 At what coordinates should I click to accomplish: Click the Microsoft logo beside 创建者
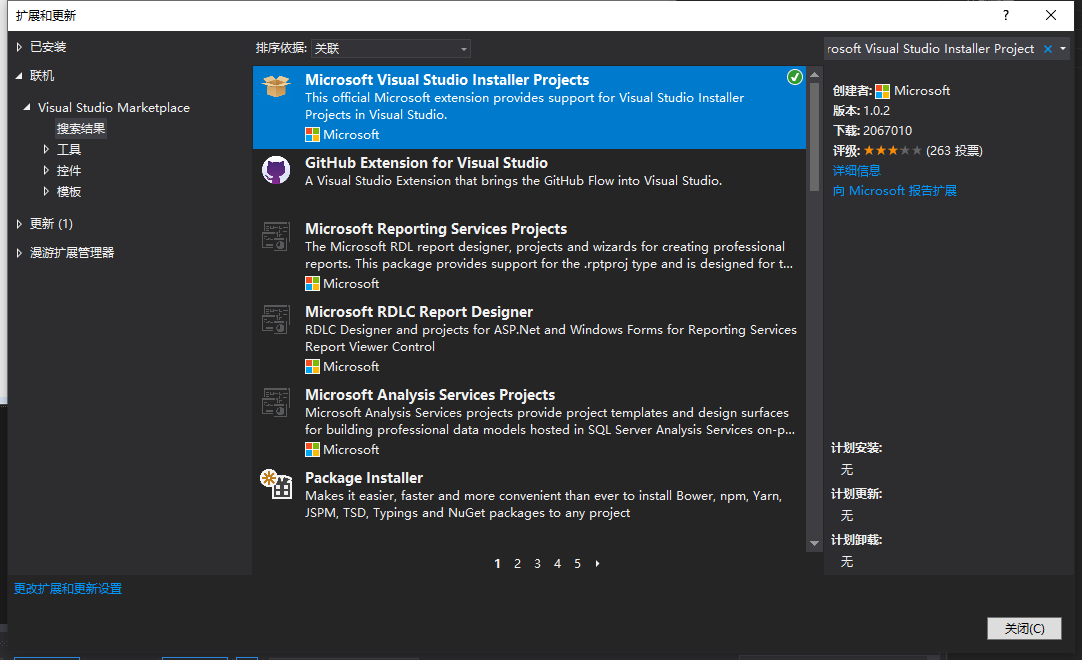click(883, 91)
